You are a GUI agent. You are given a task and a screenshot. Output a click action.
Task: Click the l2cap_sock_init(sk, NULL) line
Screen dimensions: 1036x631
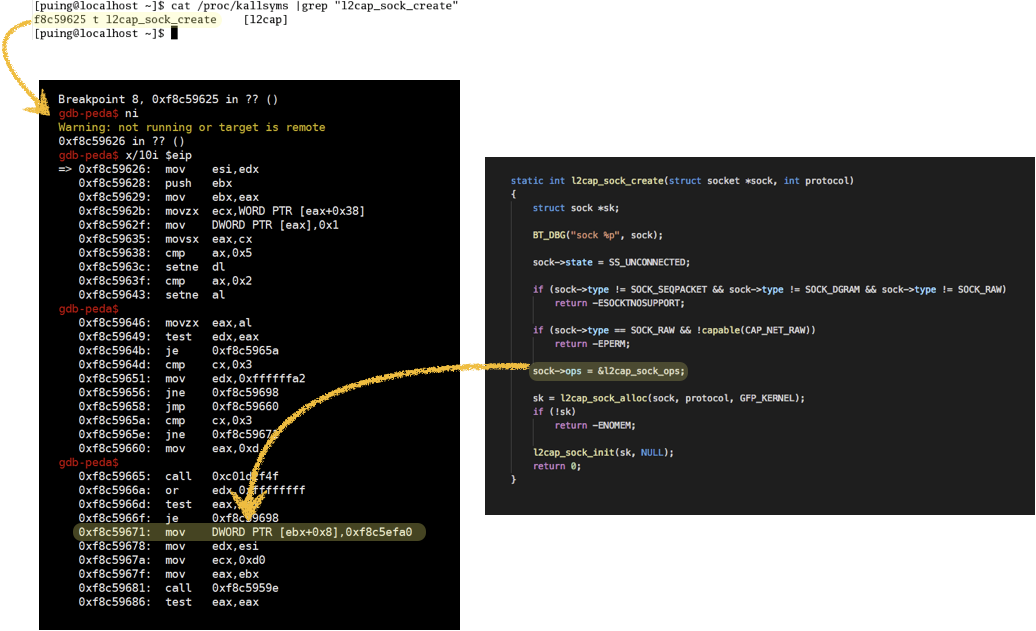coord(603,452)
